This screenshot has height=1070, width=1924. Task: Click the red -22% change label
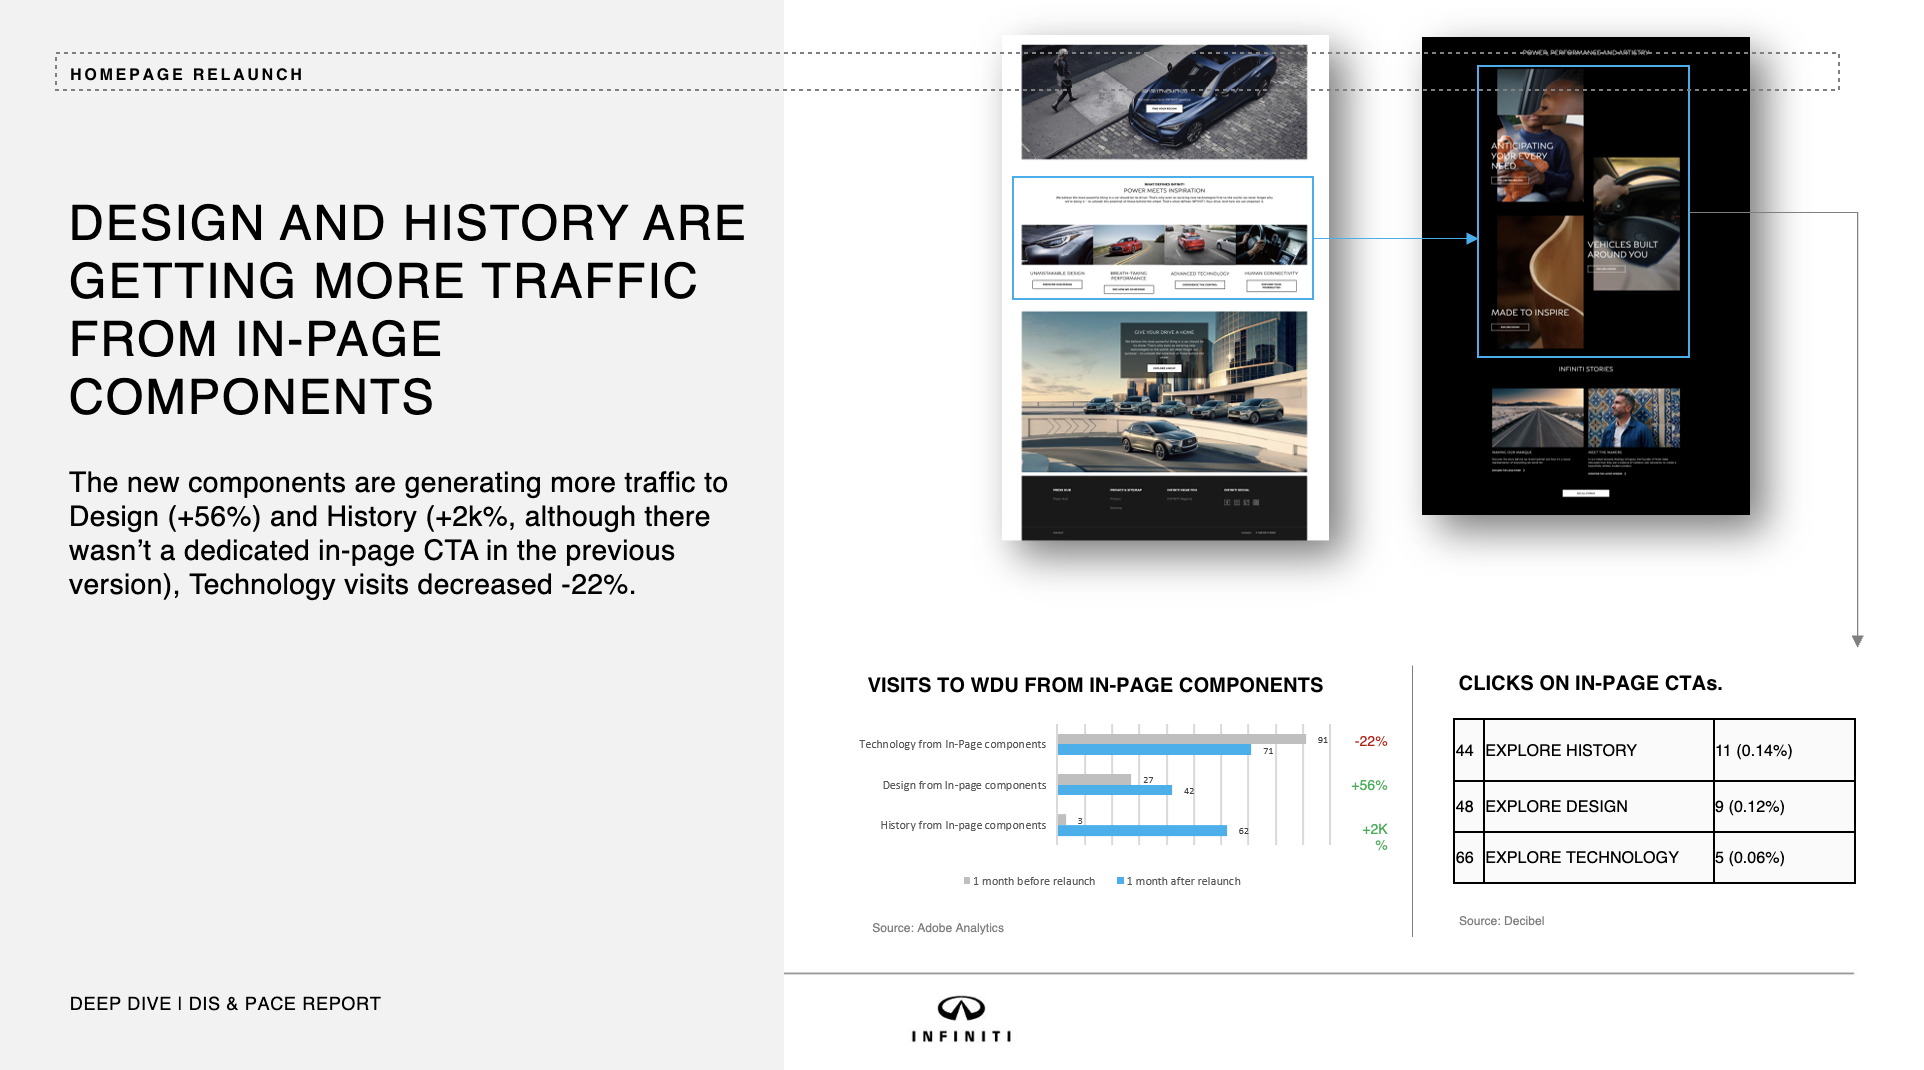[1370, 742]
